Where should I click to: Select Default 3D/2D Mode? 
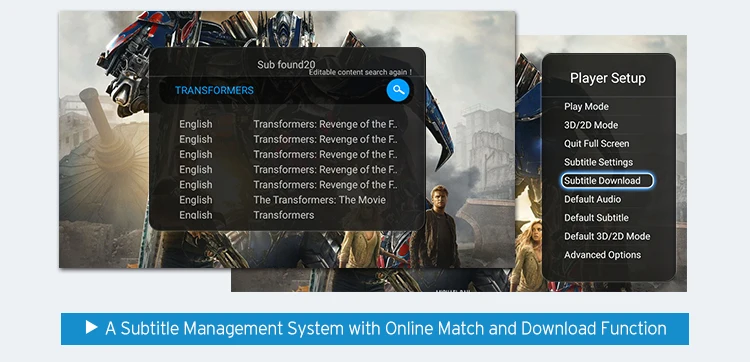607,236
